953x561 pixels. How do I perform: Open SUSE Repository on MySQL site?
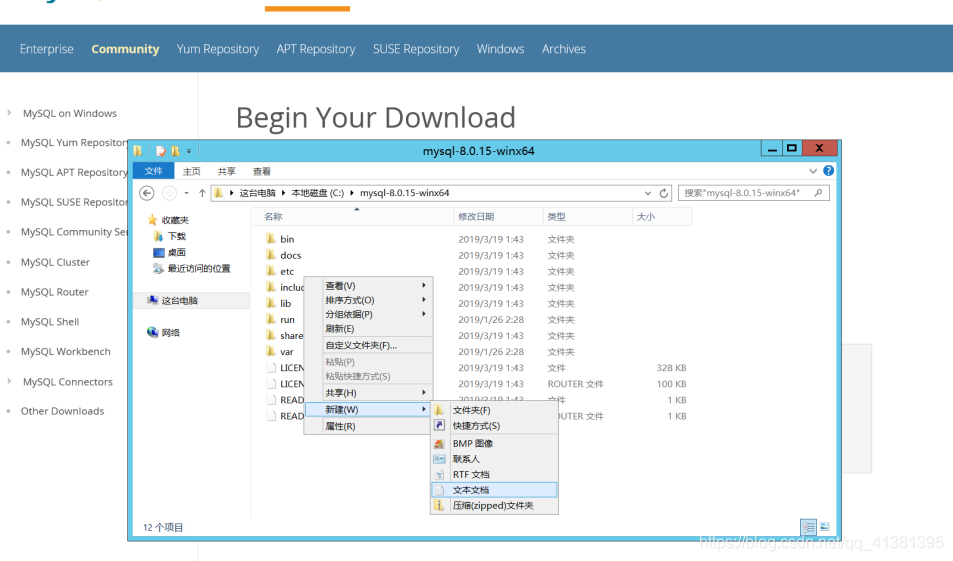coord(416,49)
